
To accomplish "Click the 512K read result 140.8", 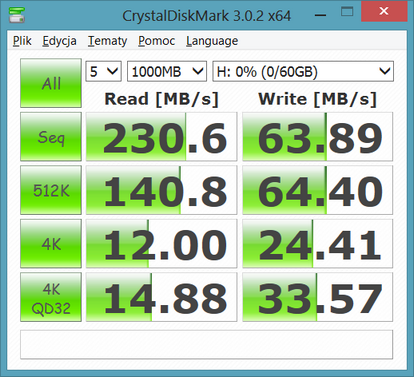I will coord(161,190).
